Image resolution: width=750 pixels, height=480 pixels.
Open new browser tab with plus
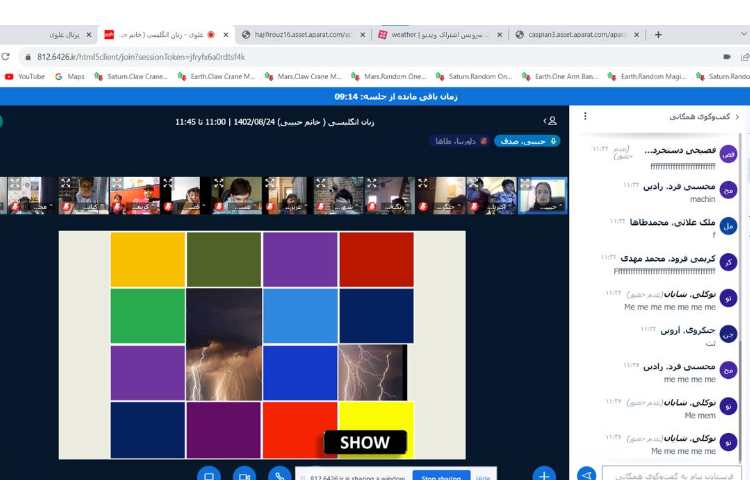click(x=657, y=34)
